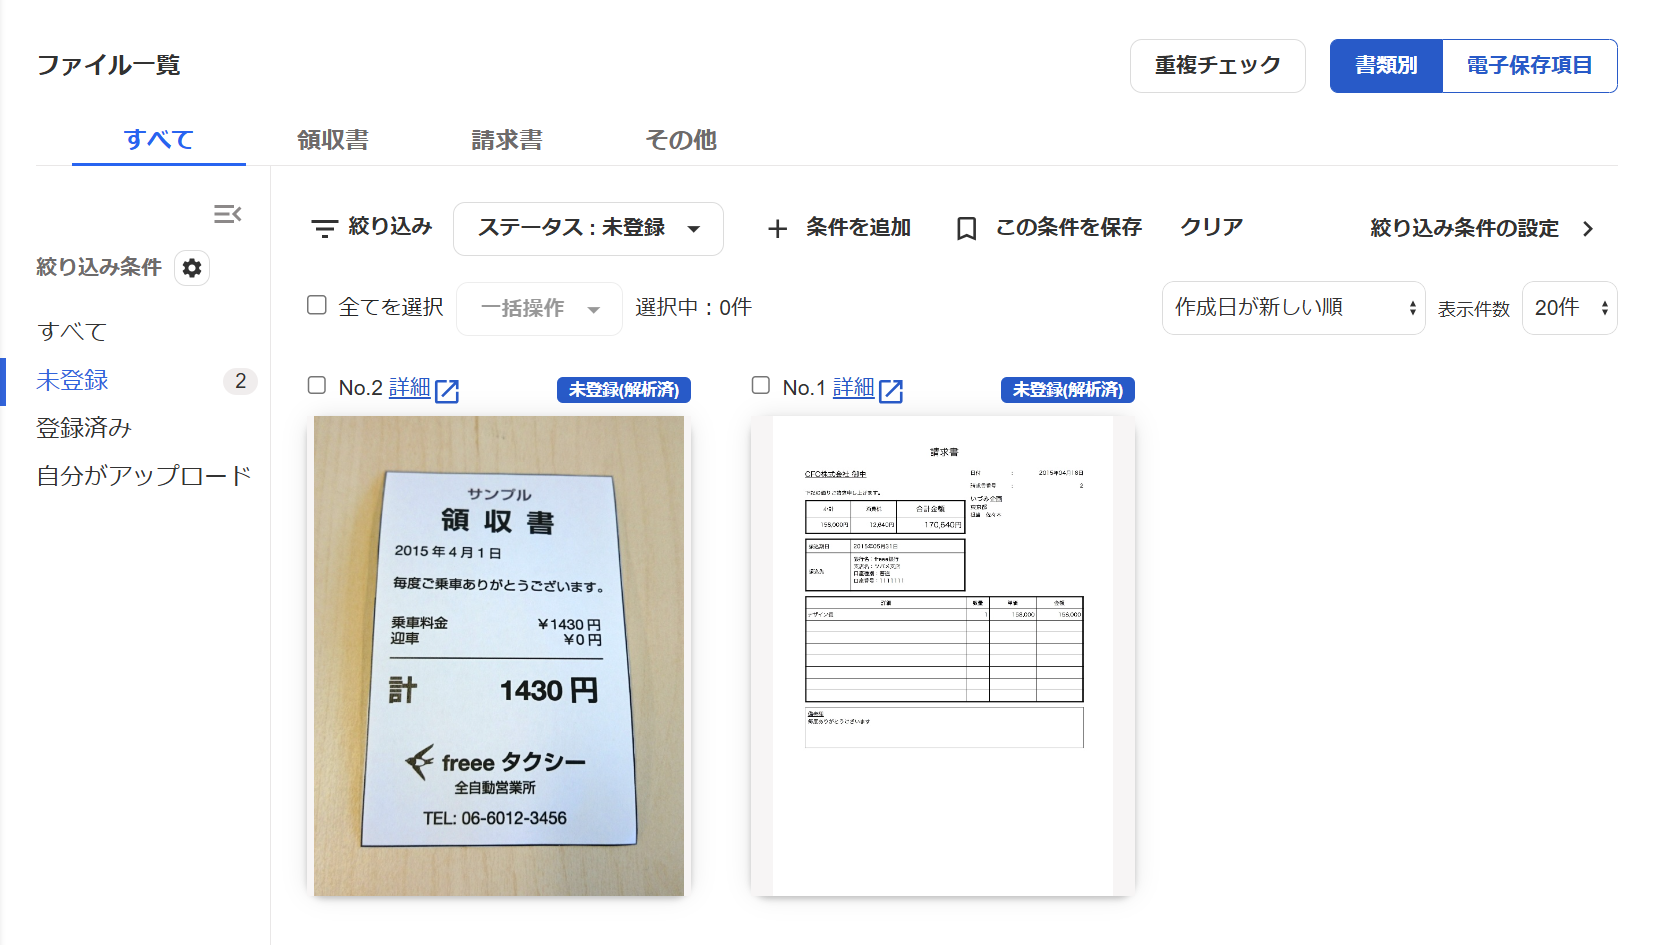
Task: Click the plus icon for 条件を追加
Action: 777,229
